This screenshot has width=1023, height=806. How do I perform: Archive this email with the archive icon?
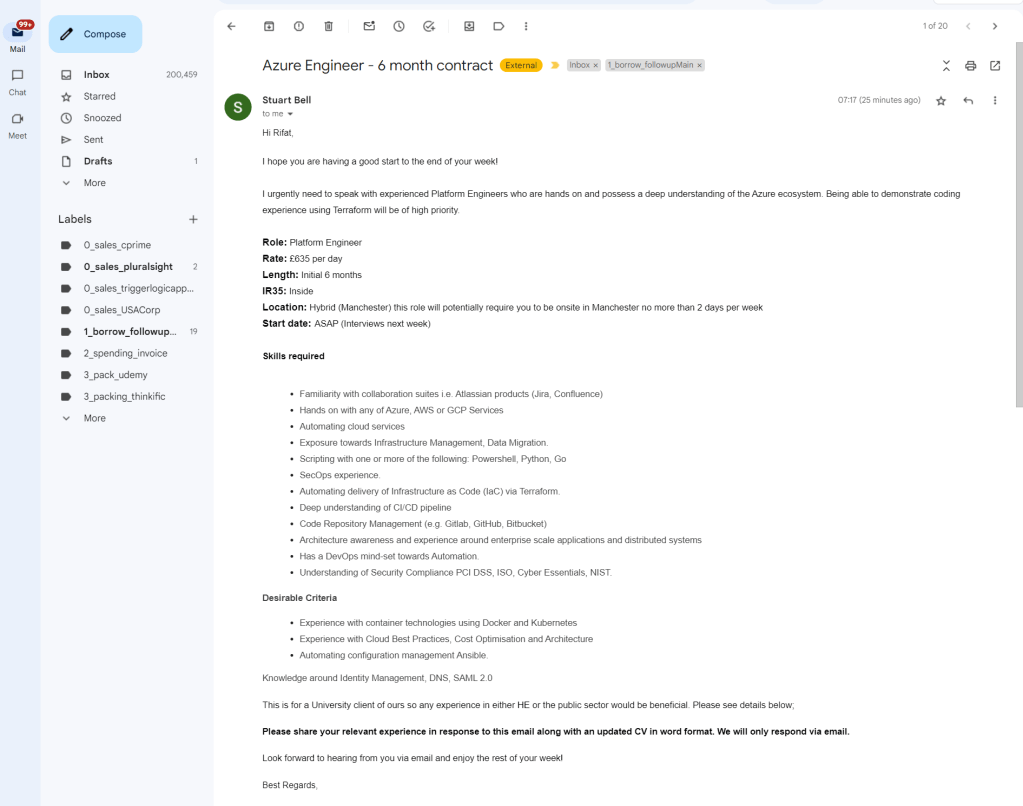269,26
